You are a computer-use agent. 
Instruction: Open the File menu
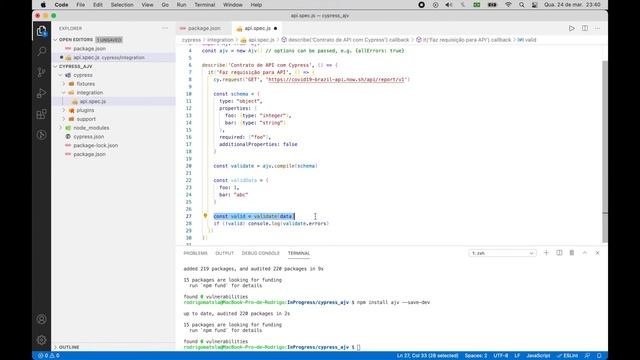[x=80, y=5]
